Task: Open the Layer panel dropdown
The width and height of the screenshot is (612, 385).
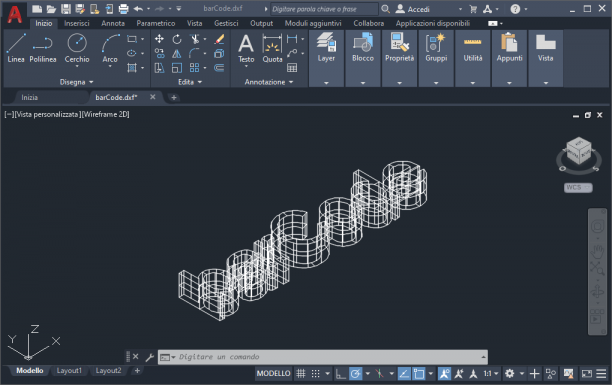Action: pyautogui.click(x=326, y=83)
